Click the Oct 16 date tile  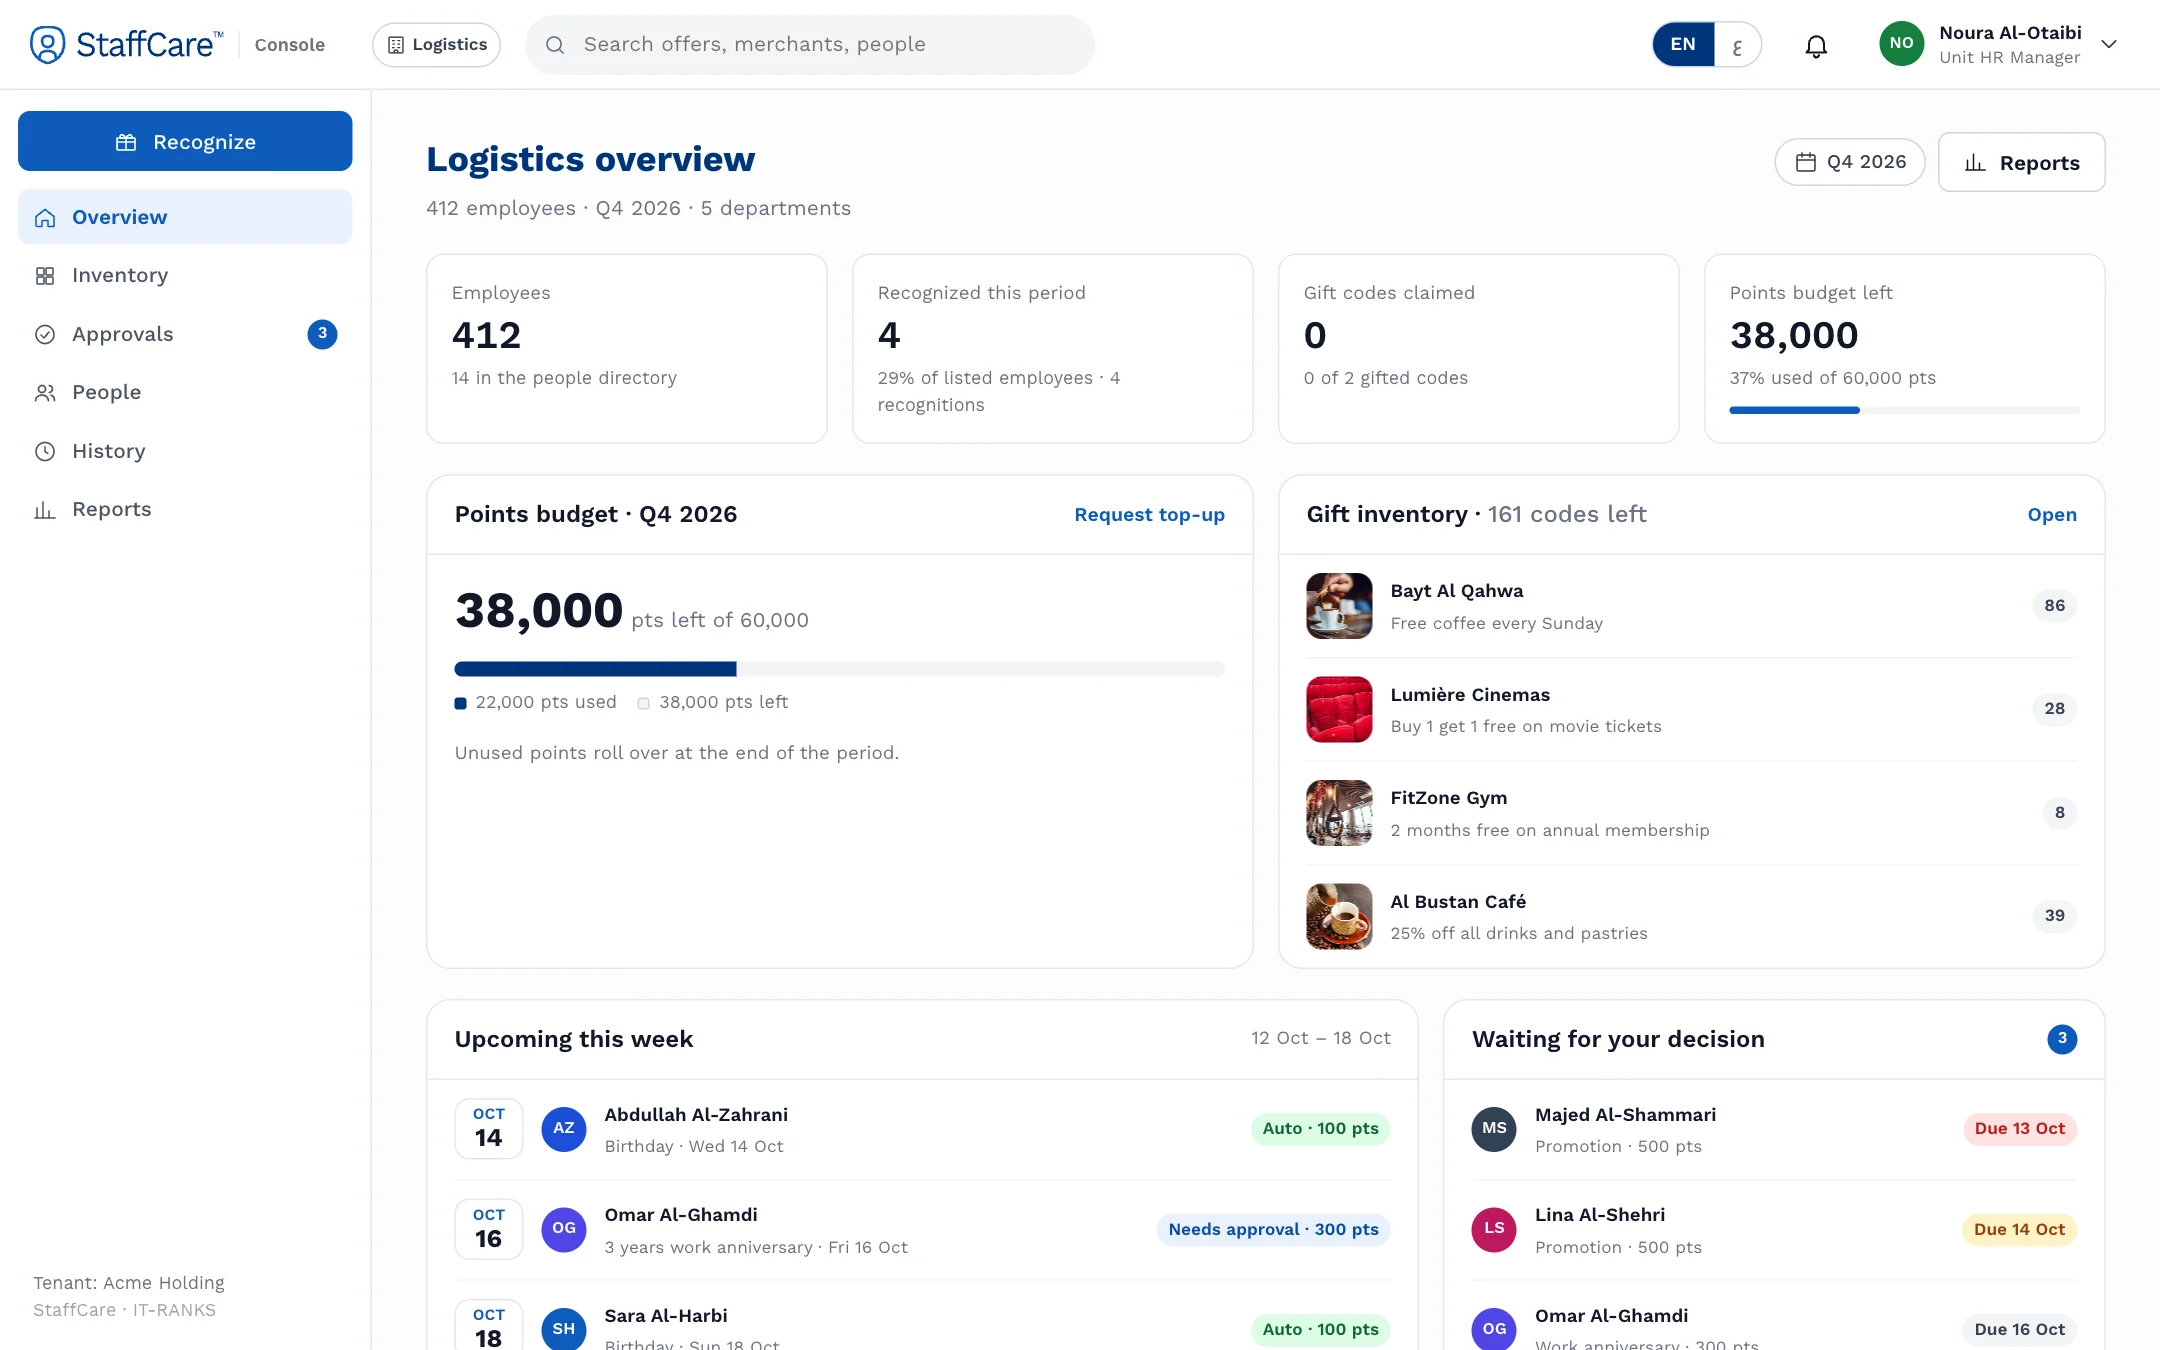point(489,1229)
